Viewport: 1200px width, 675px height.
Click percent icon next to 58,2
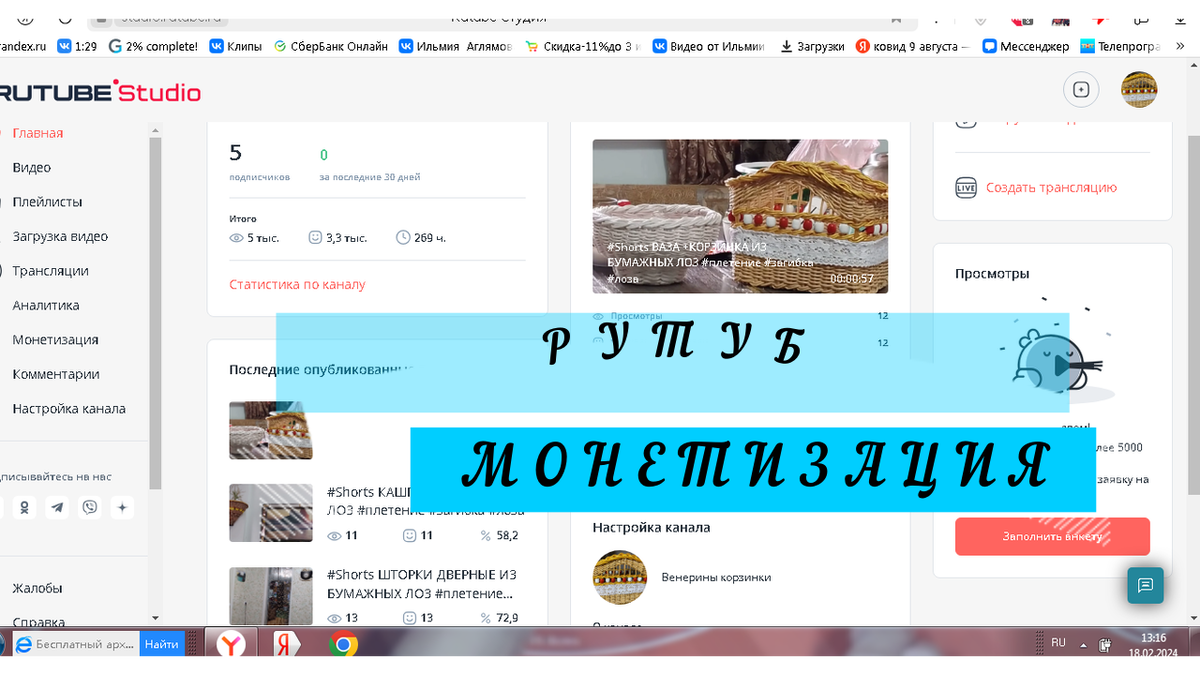click(486, 536)
